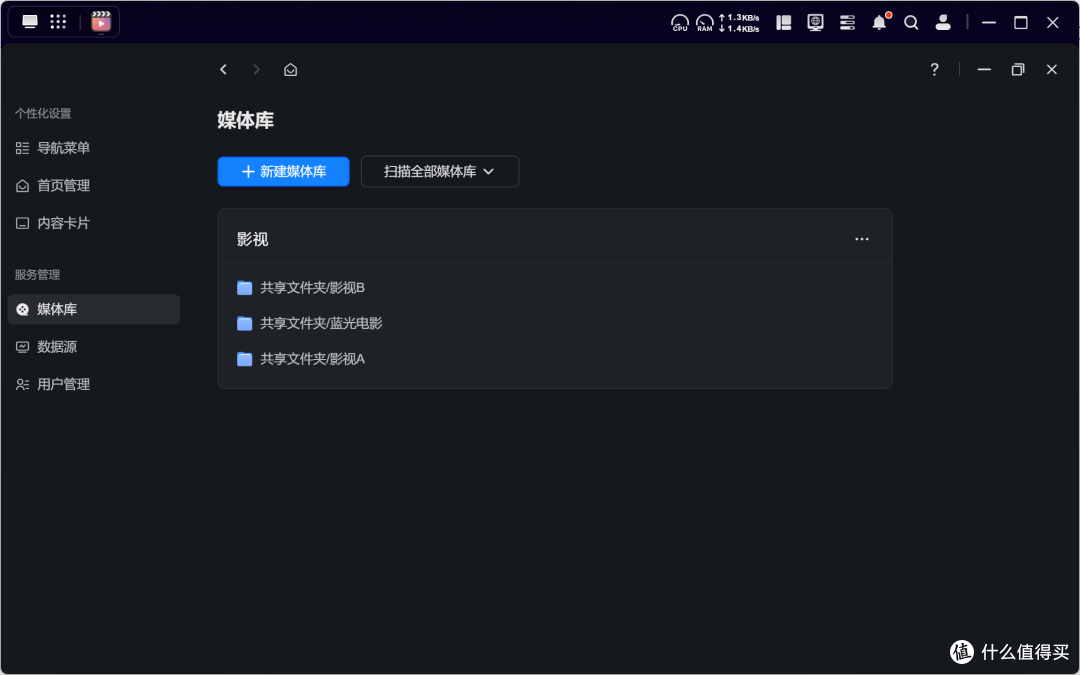Viewport: 1080px width, 675px height.
Task: Click folder icon for 共享文件夹/影视B
Action: (x=245, y=288)
